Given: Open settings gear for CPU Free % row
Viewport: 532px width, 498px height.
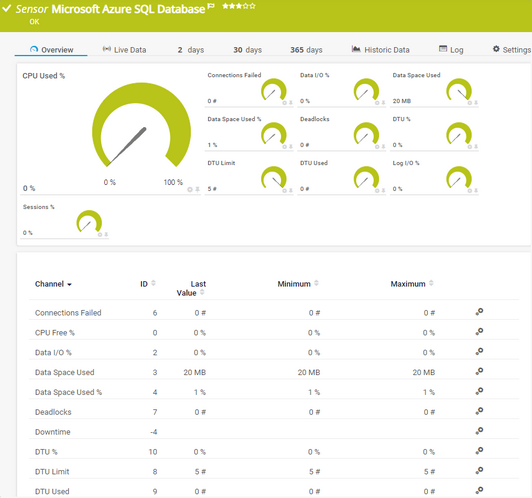Looking at the screenshot, I should tap(479, 332).
